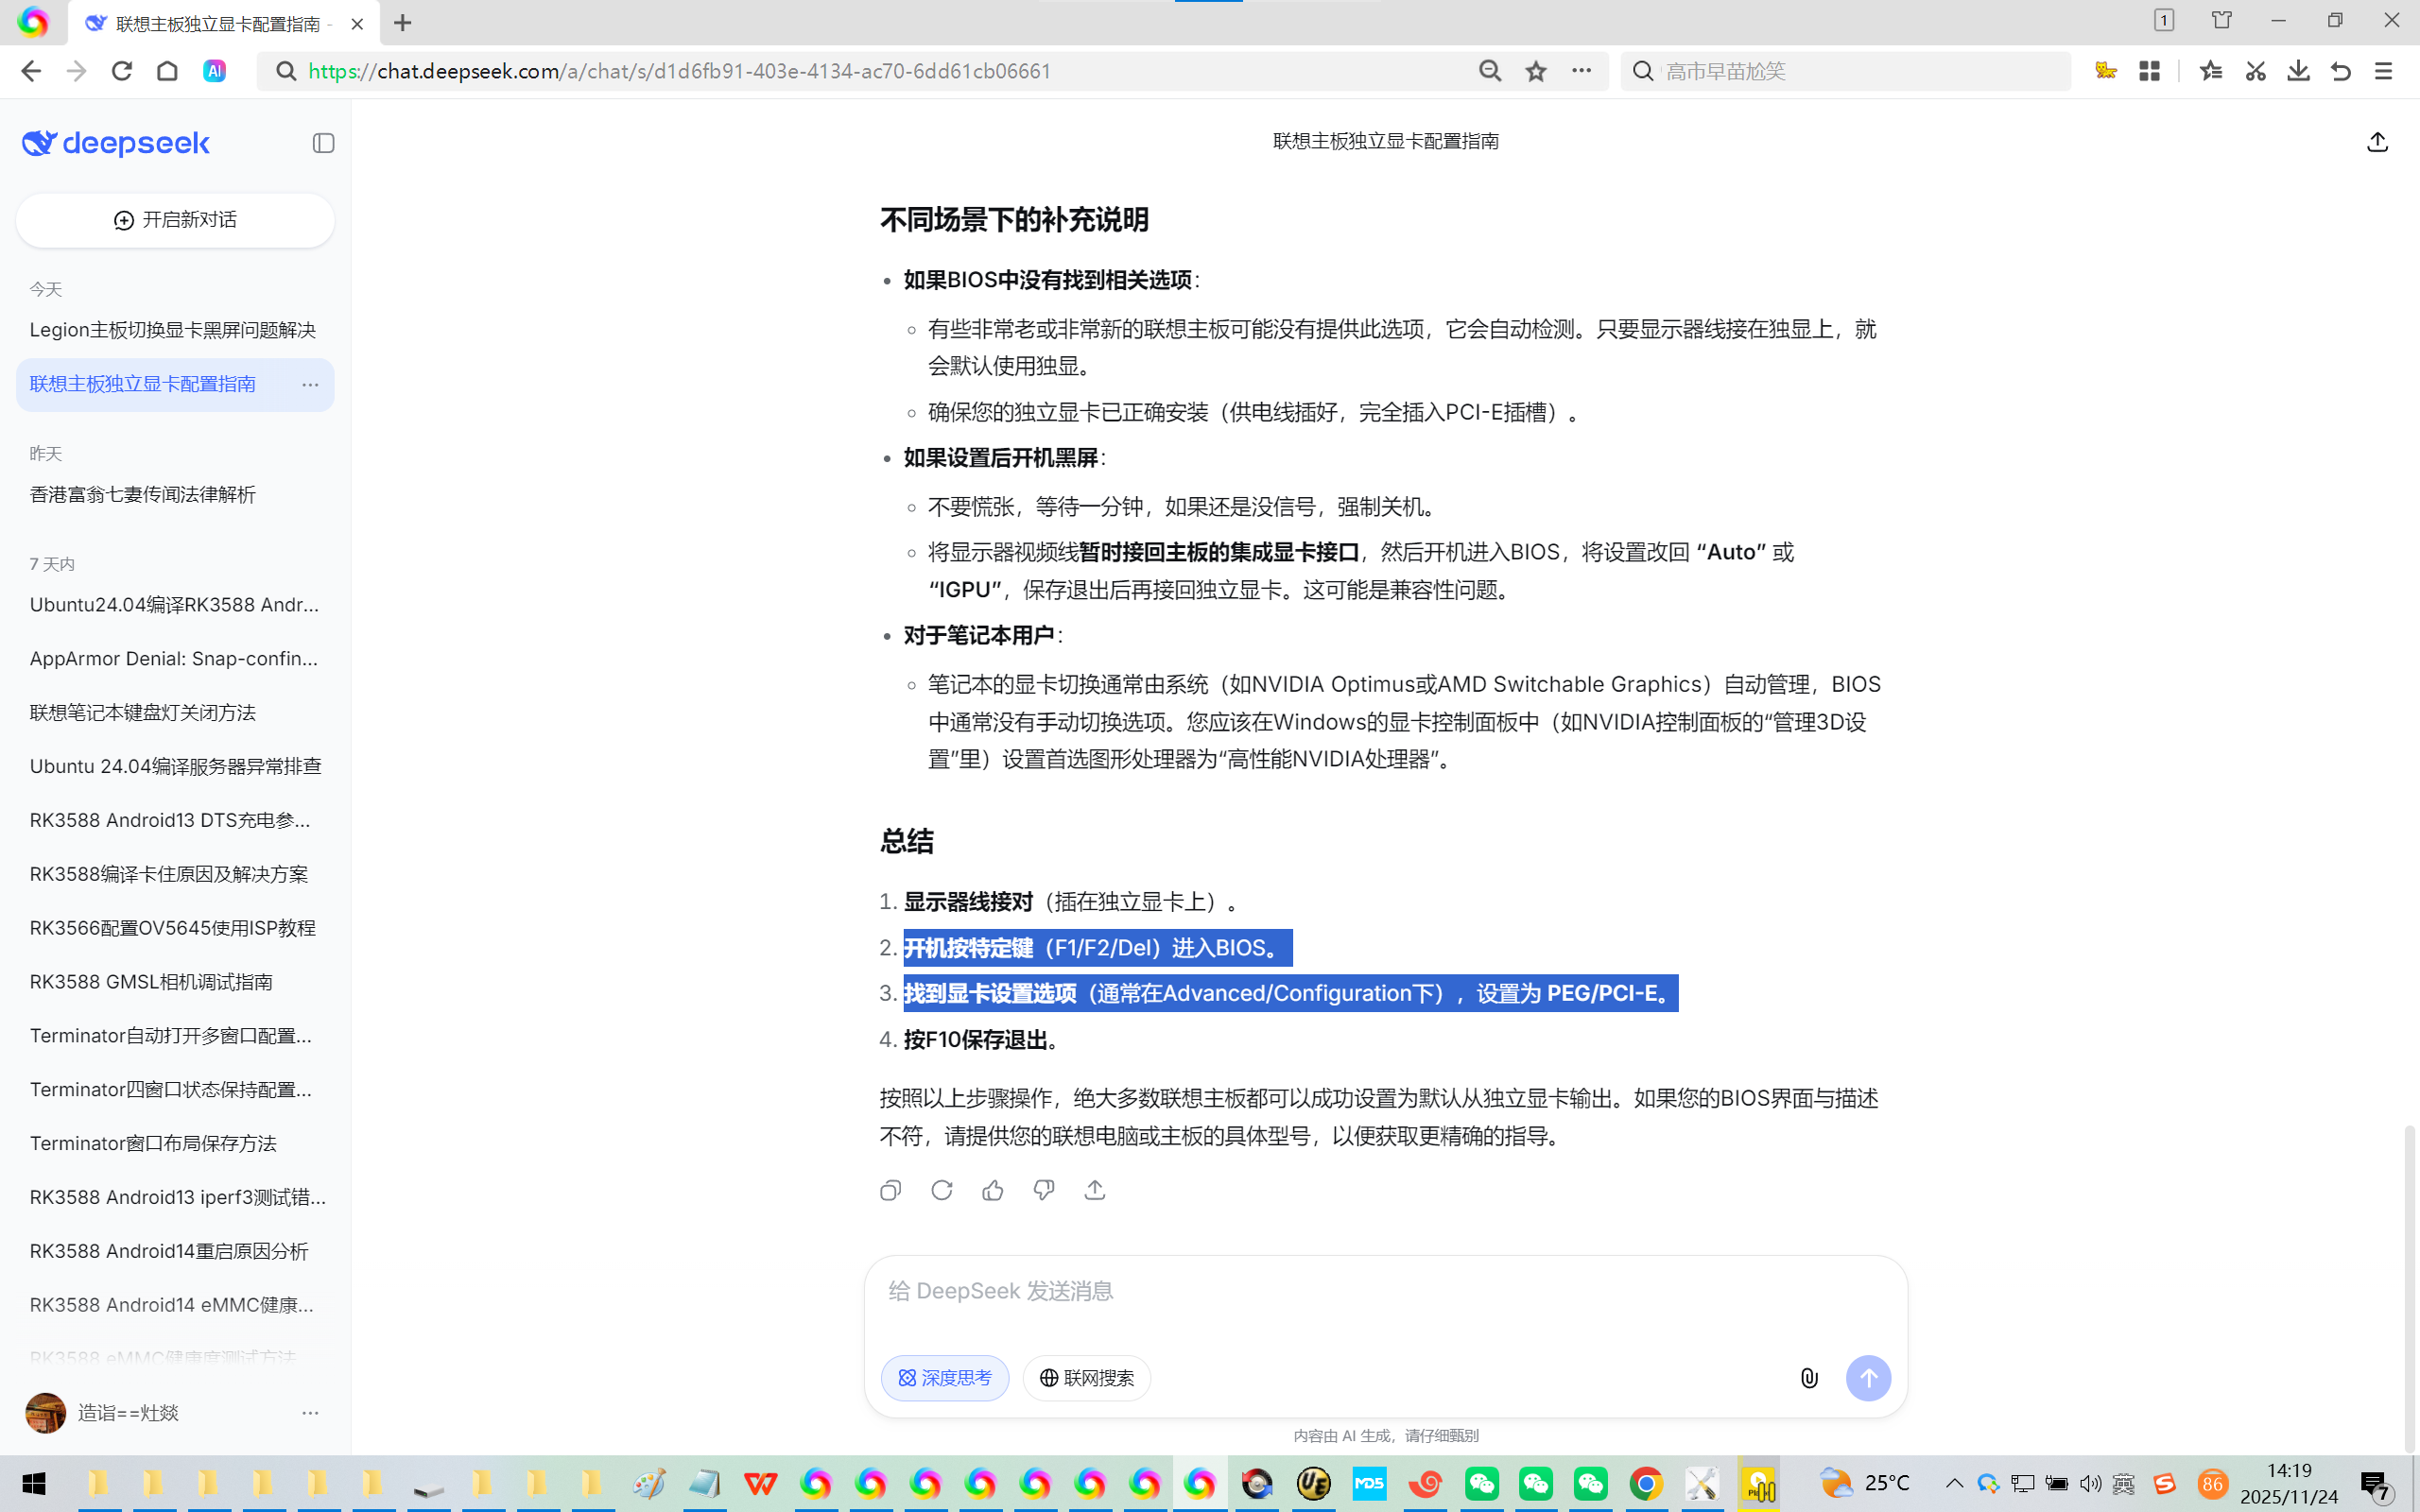2420x1512 pixels.
Task: Open user account menu dots
Action: tap(310, 1413)
